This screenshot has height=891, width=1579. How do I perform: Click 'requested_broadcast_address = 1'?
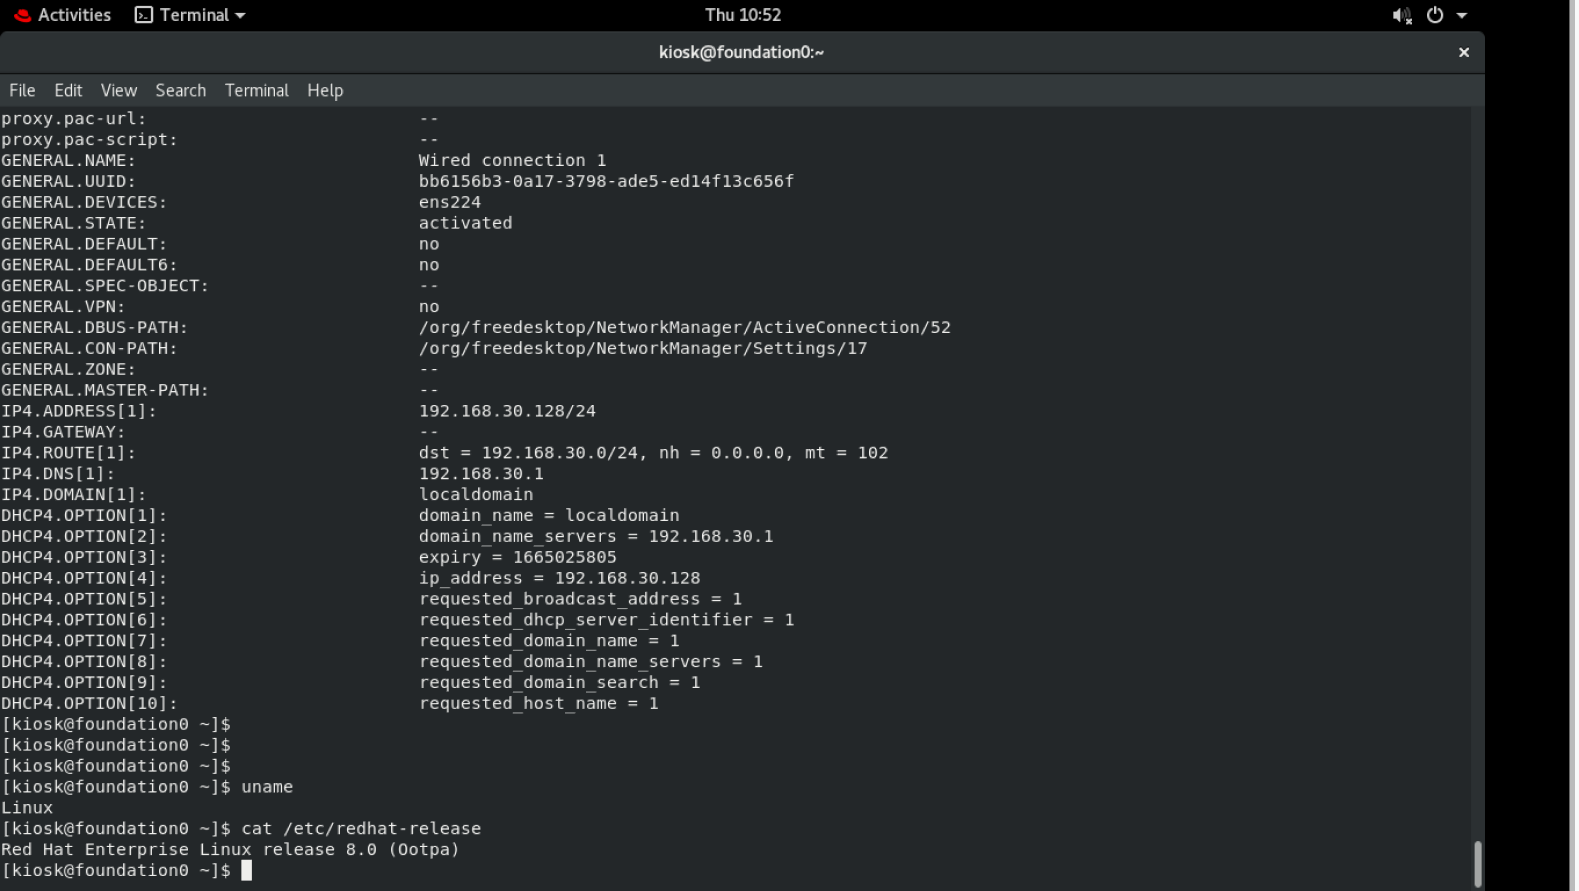tap(580, 599)
